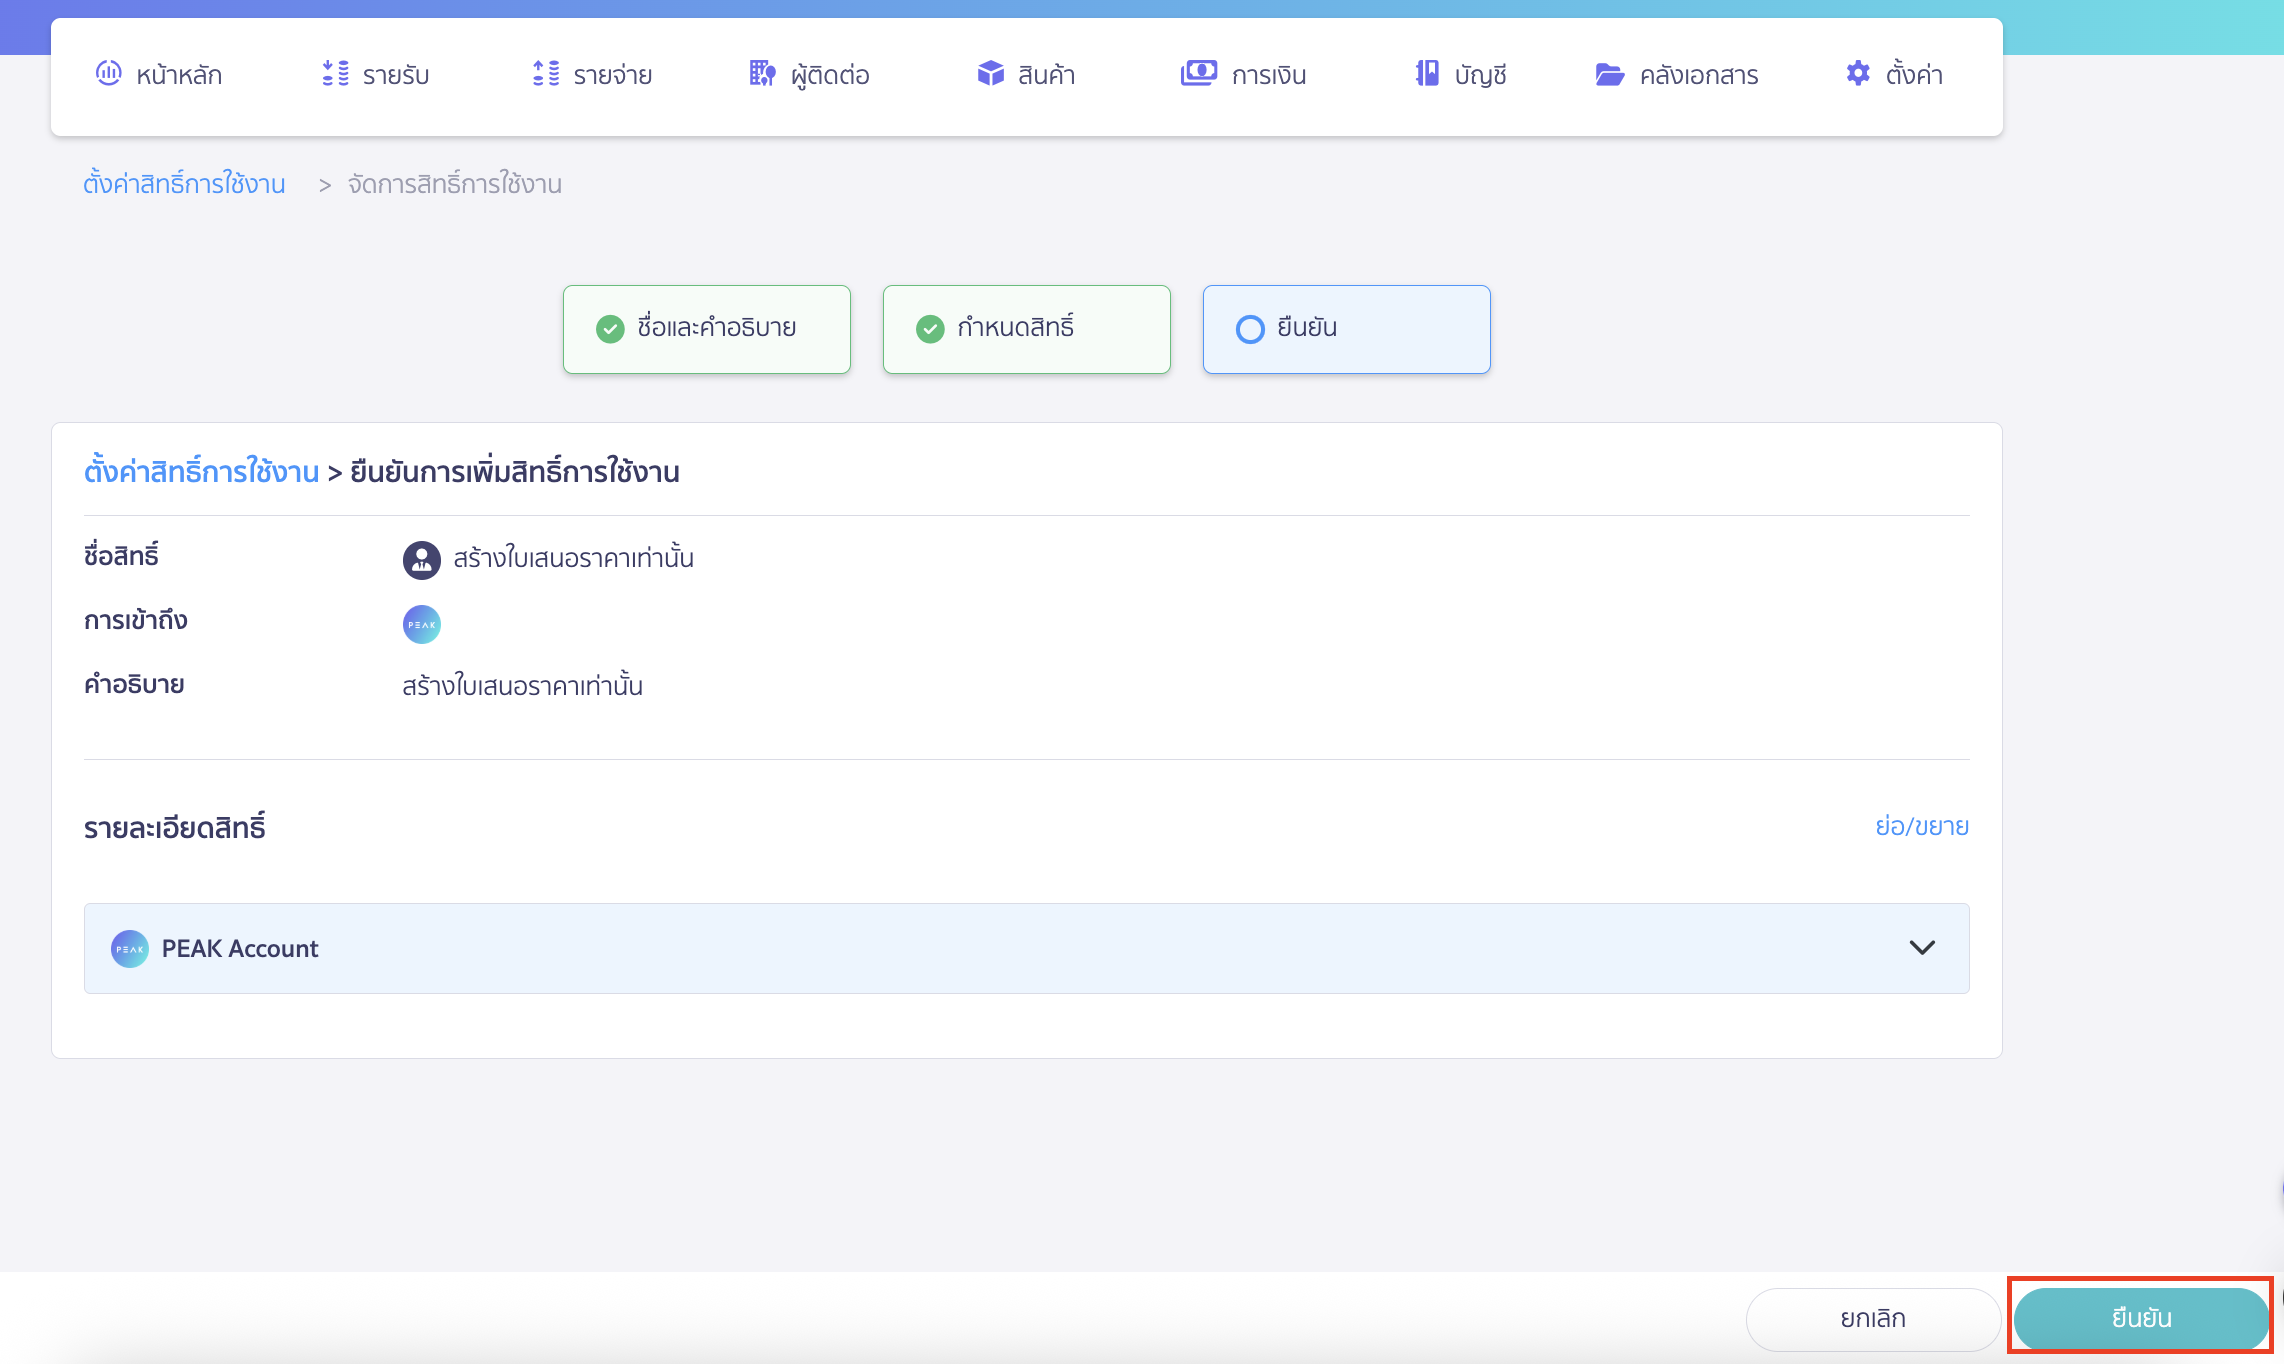
Task: Open ตั้งค่าสิทธิ์การใช้งาน breadcrumb link
Action: tap(184, 184)
